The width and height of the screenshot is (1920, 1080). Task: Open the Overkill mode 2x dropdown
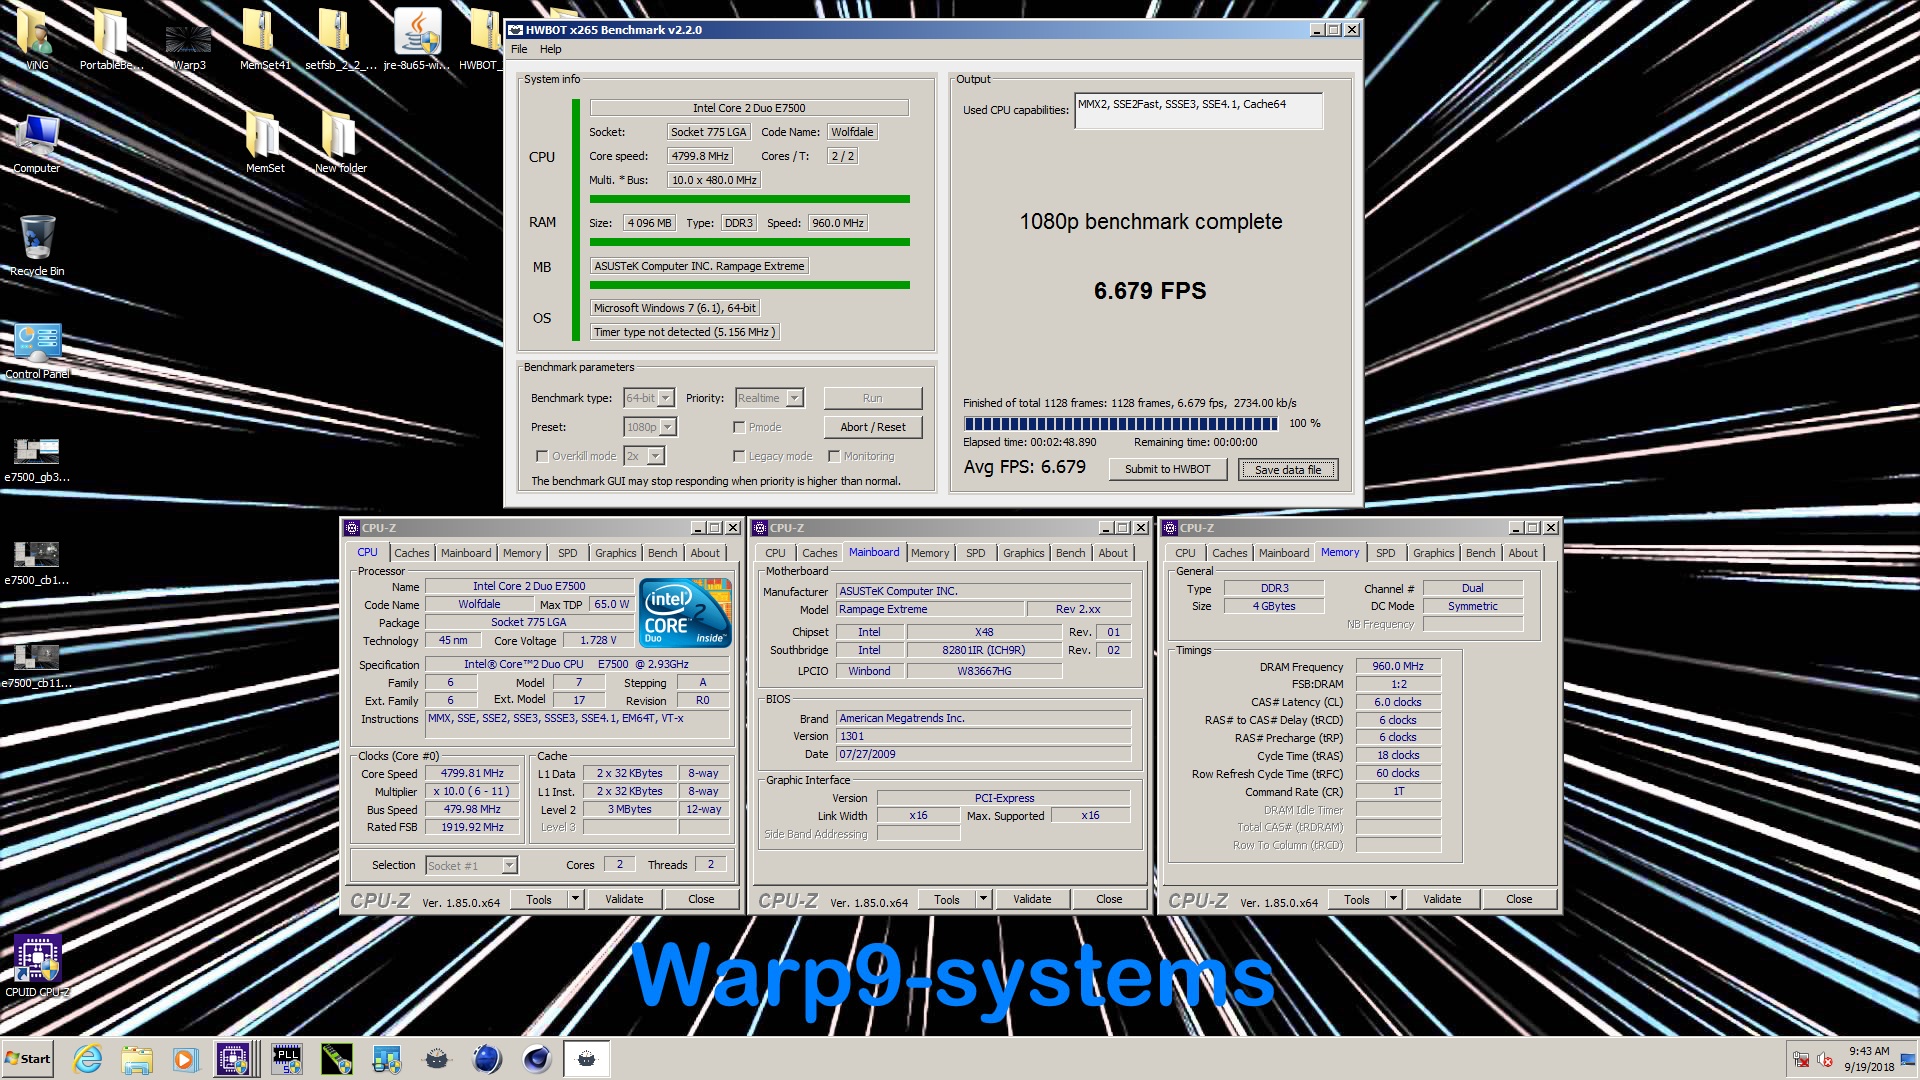coord(644,456)
